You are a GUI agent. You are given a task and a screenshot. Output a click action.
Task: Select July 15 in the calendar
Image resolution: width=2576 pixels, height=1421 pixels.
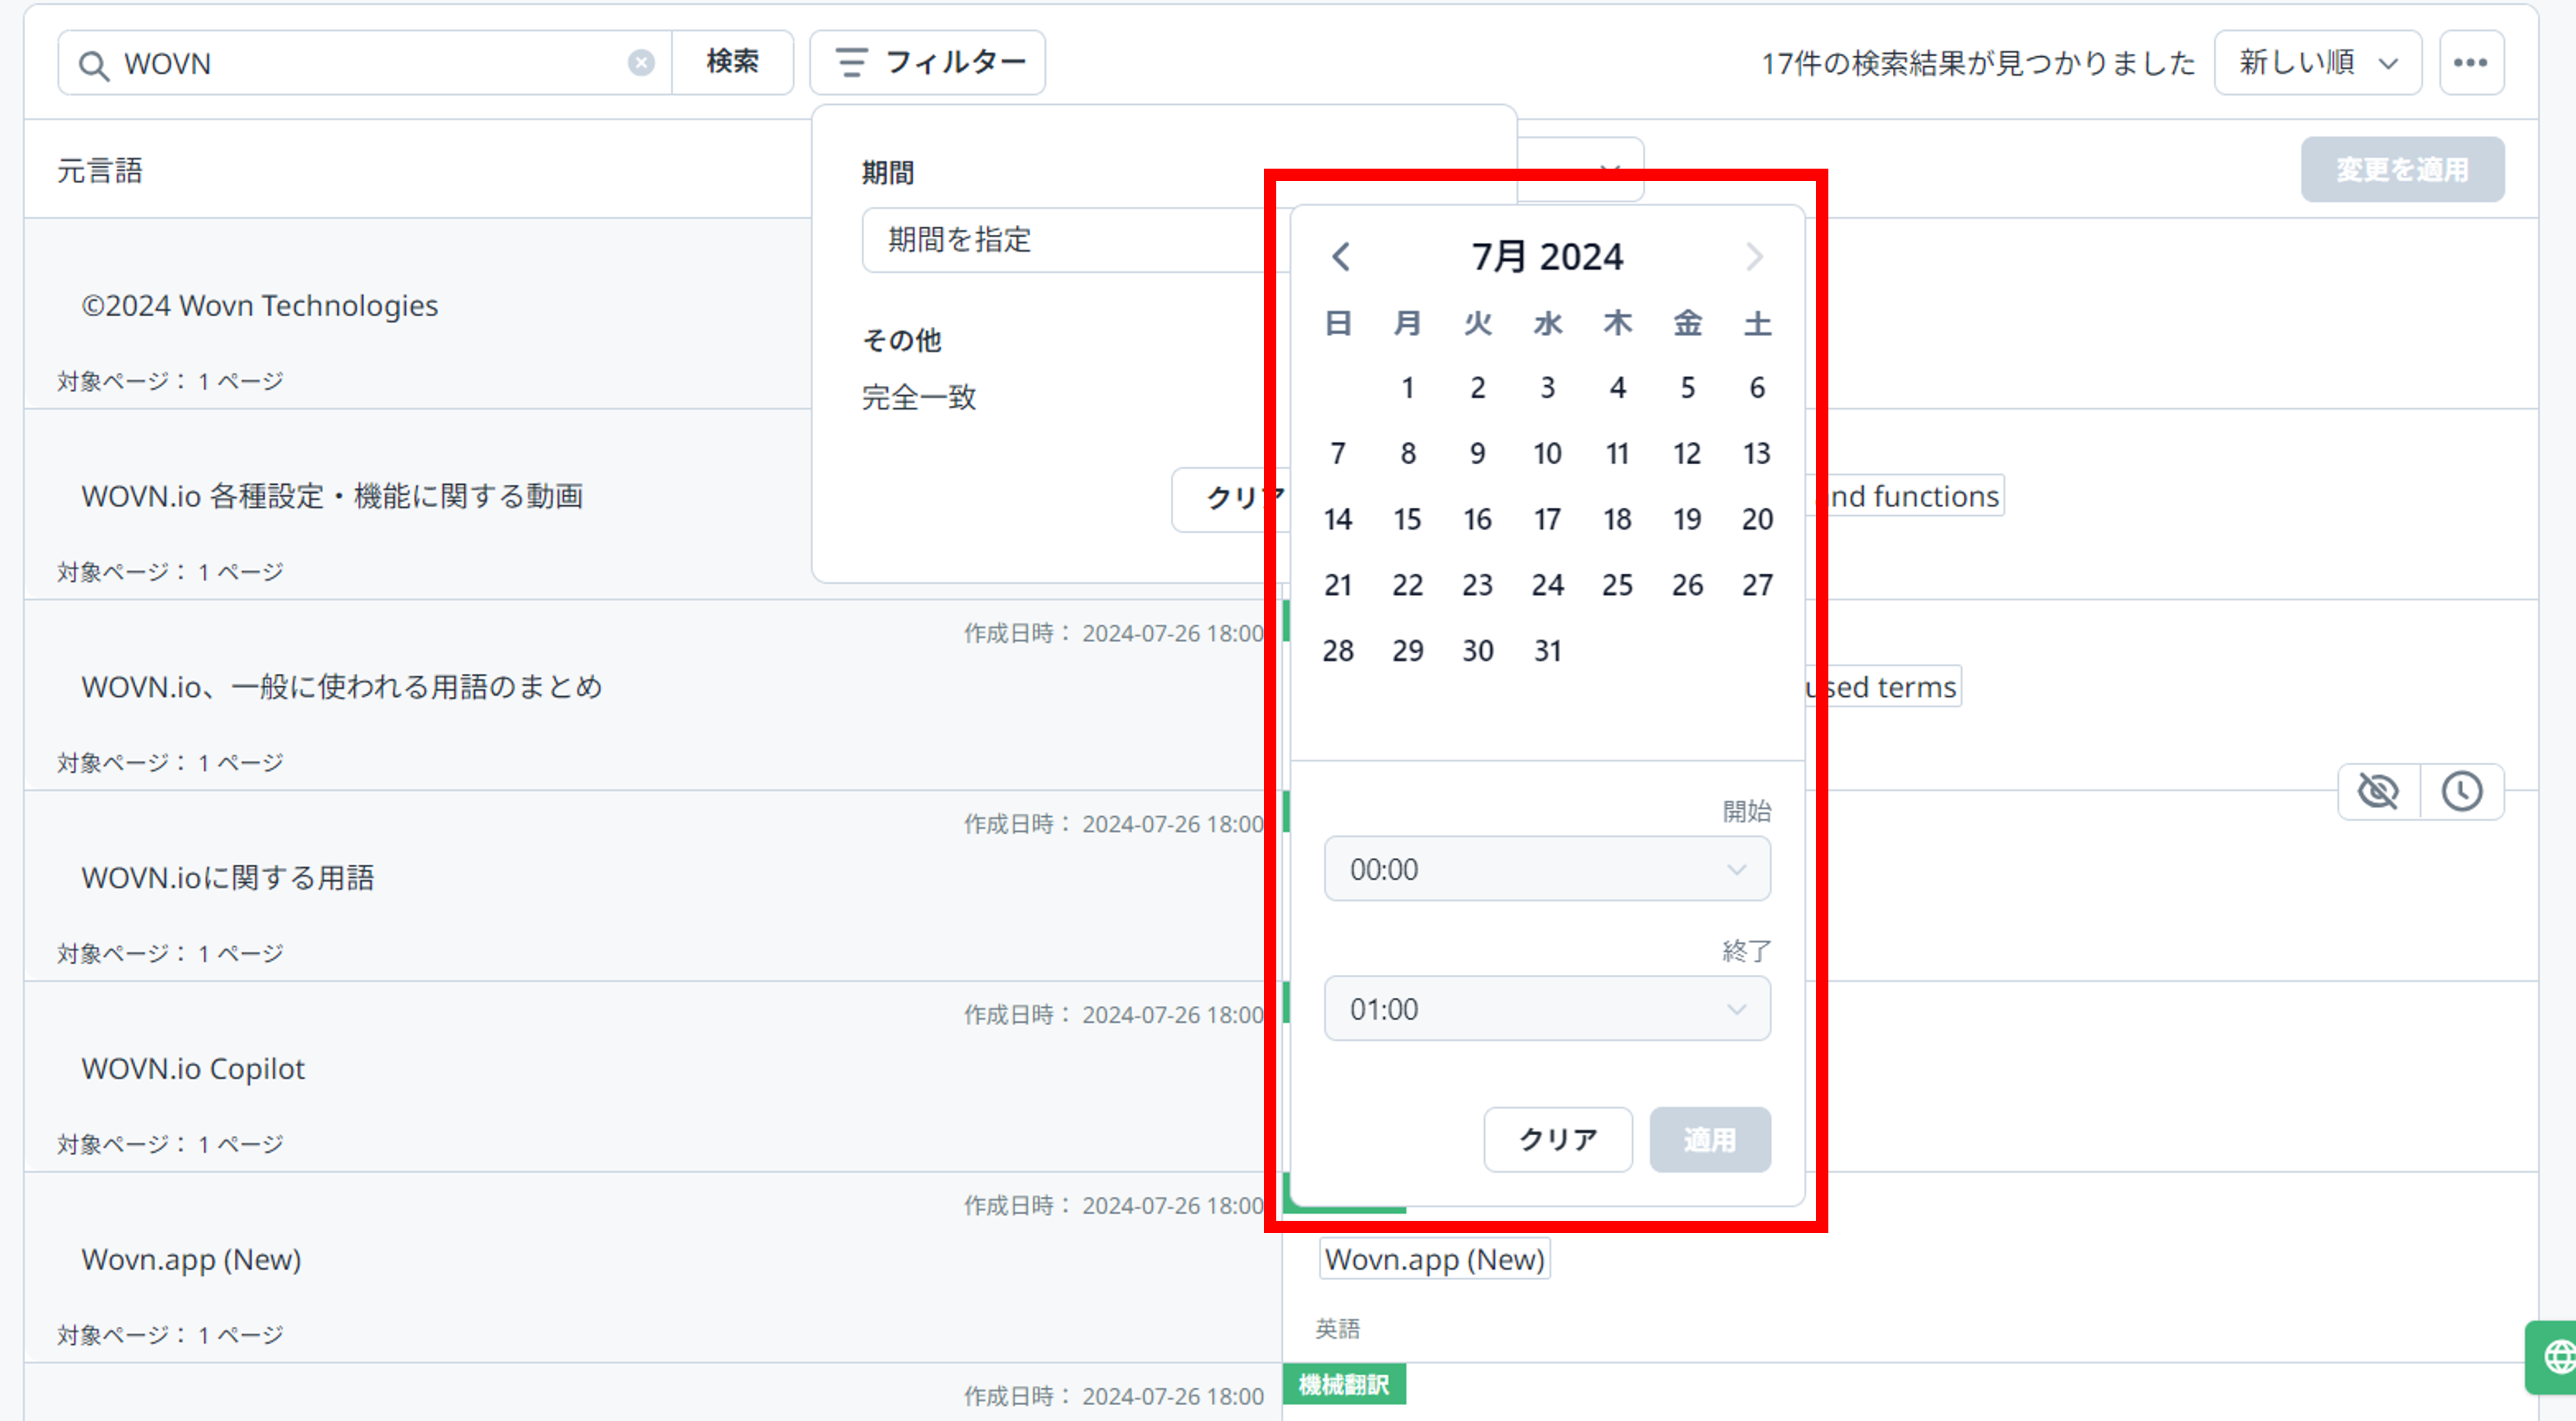(1407, 519)
